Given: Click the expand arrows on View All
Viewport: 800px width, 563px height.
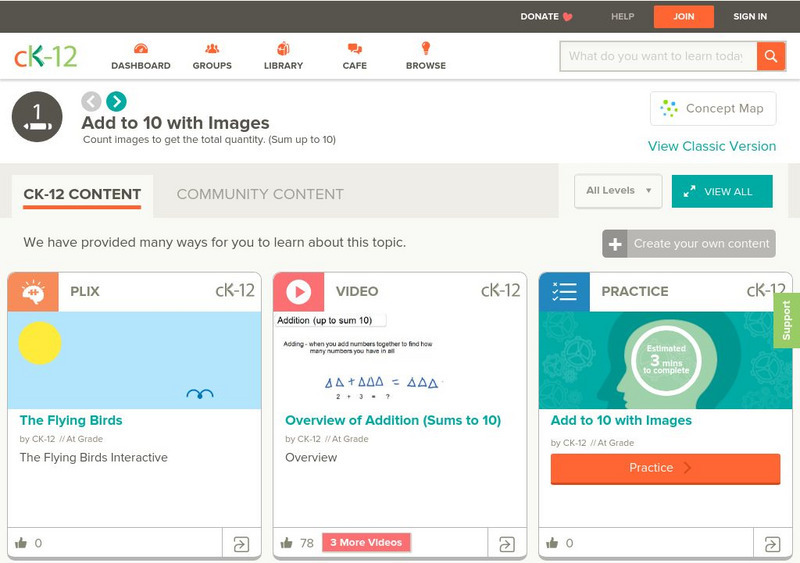Looking at the screenshot, I should click(x=689, y=191).
